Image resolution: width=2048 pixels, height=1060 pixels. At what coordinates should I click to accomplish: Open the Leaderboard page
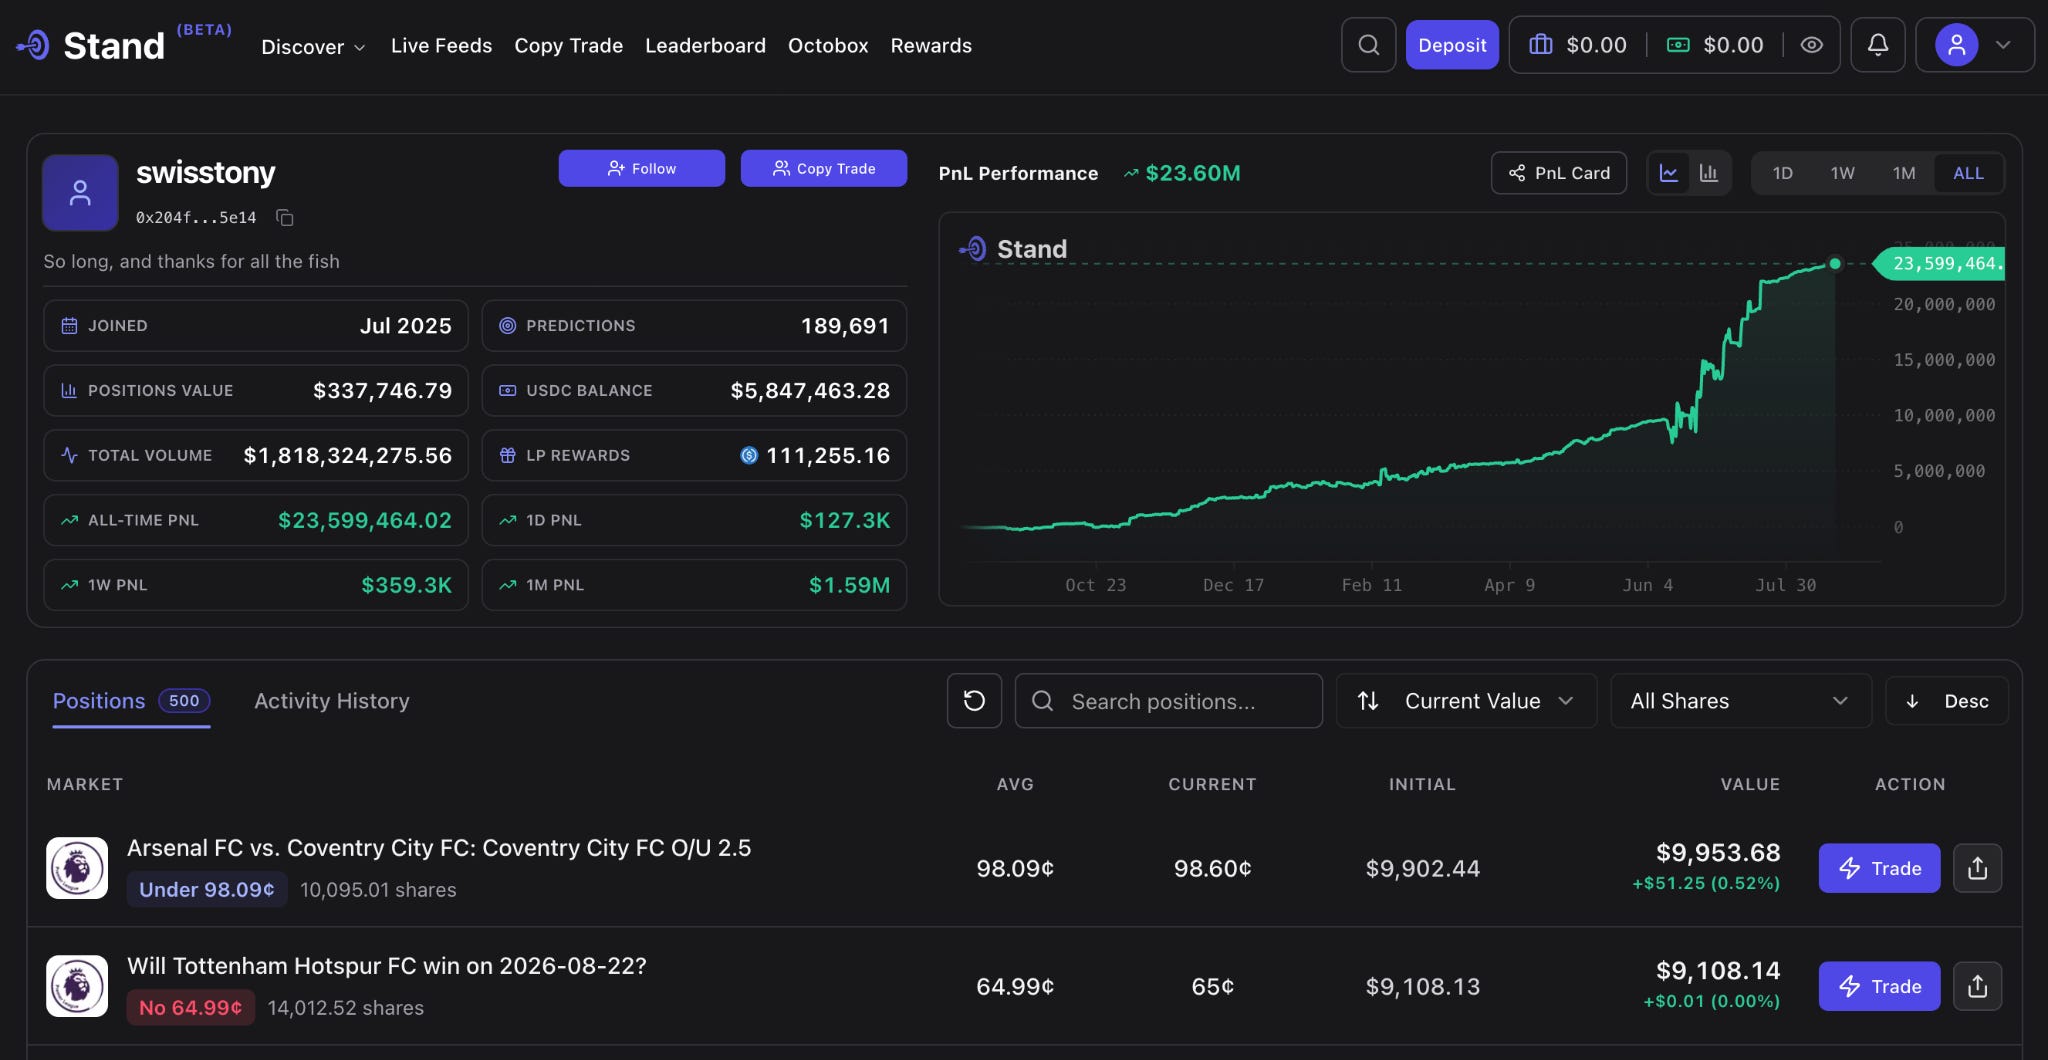point(705,46)
